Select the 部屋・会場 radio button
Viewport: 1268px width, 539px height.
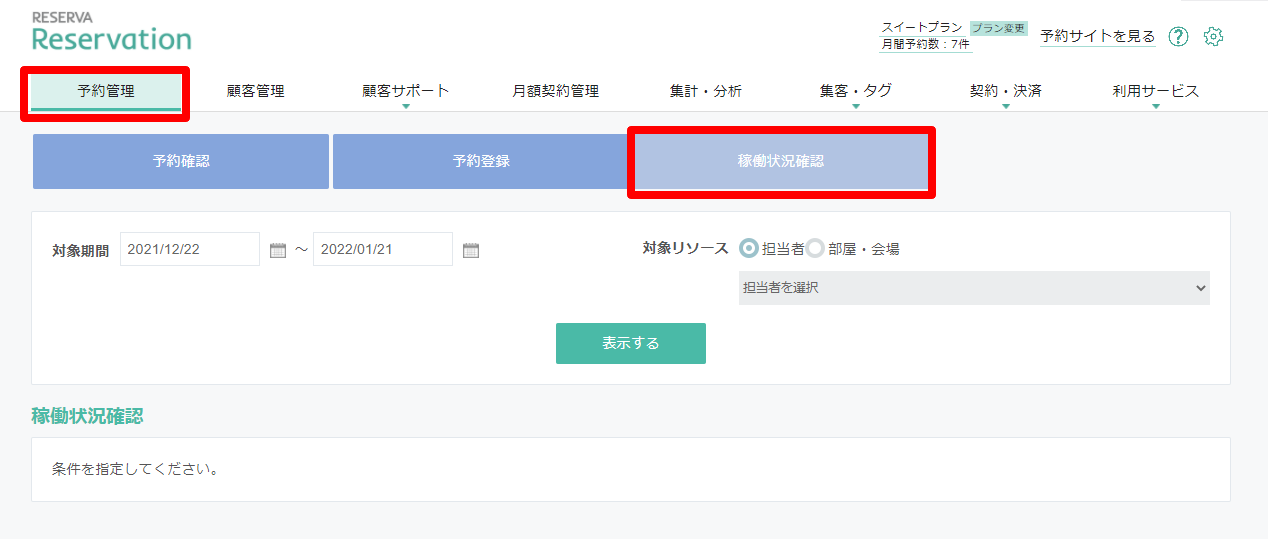point(815,249)
